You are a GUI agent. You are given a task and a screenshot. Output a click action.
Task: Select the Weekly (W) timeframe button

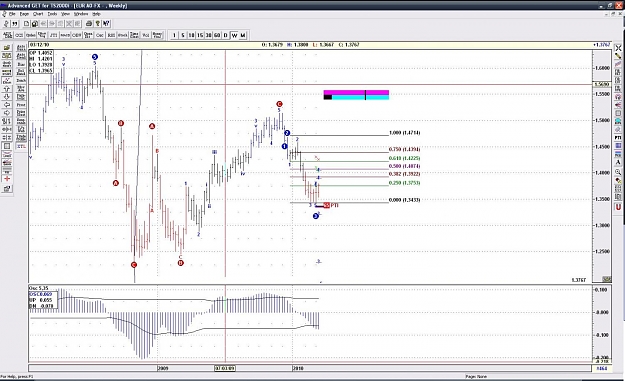234,35
